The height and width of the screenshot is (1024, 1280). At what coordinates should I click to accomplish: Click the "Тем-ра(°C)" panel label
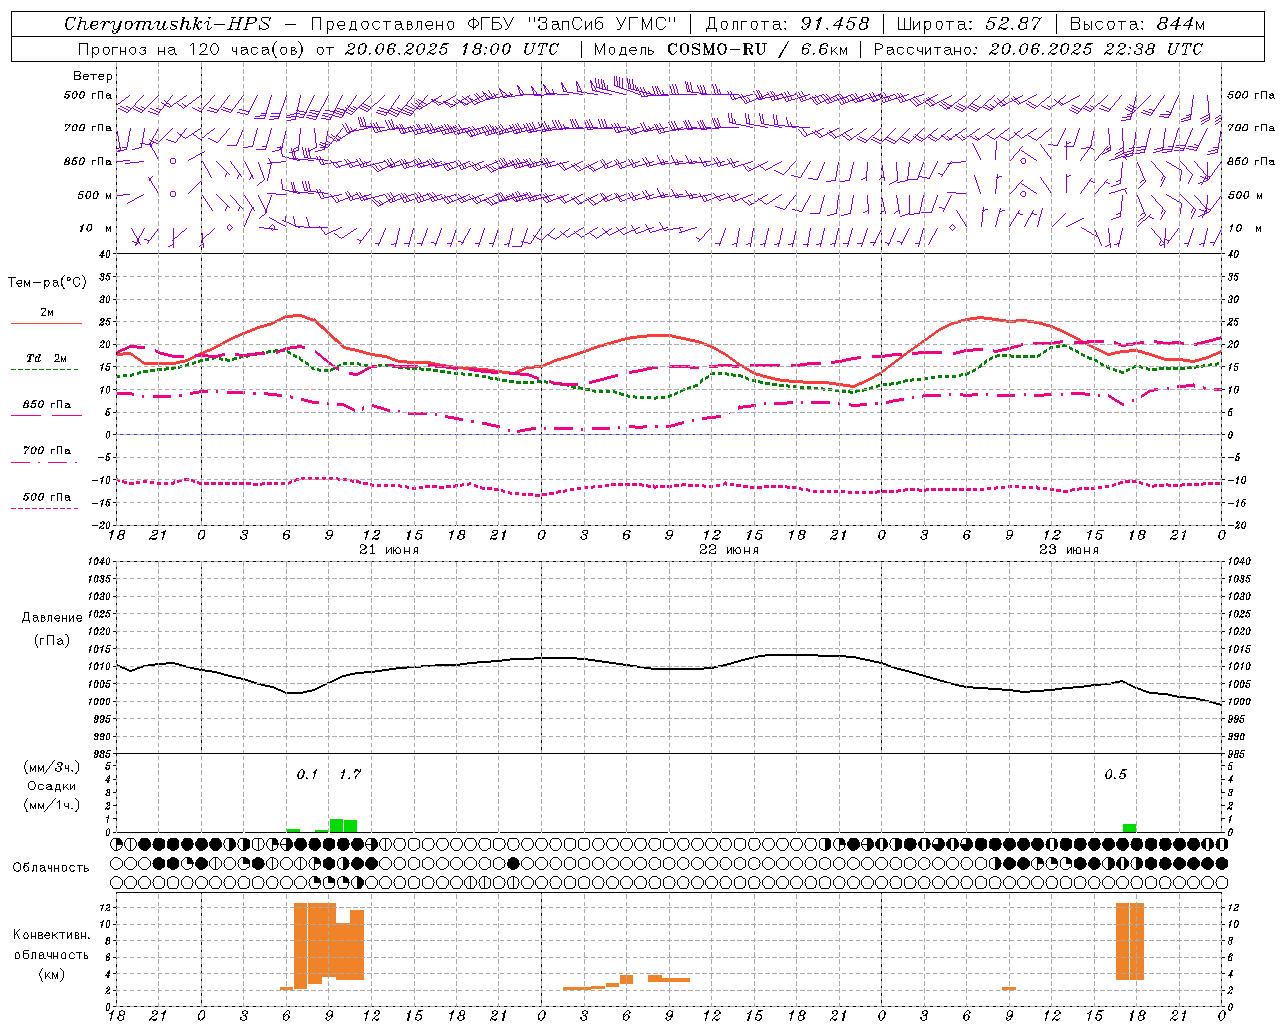(47, 283)
